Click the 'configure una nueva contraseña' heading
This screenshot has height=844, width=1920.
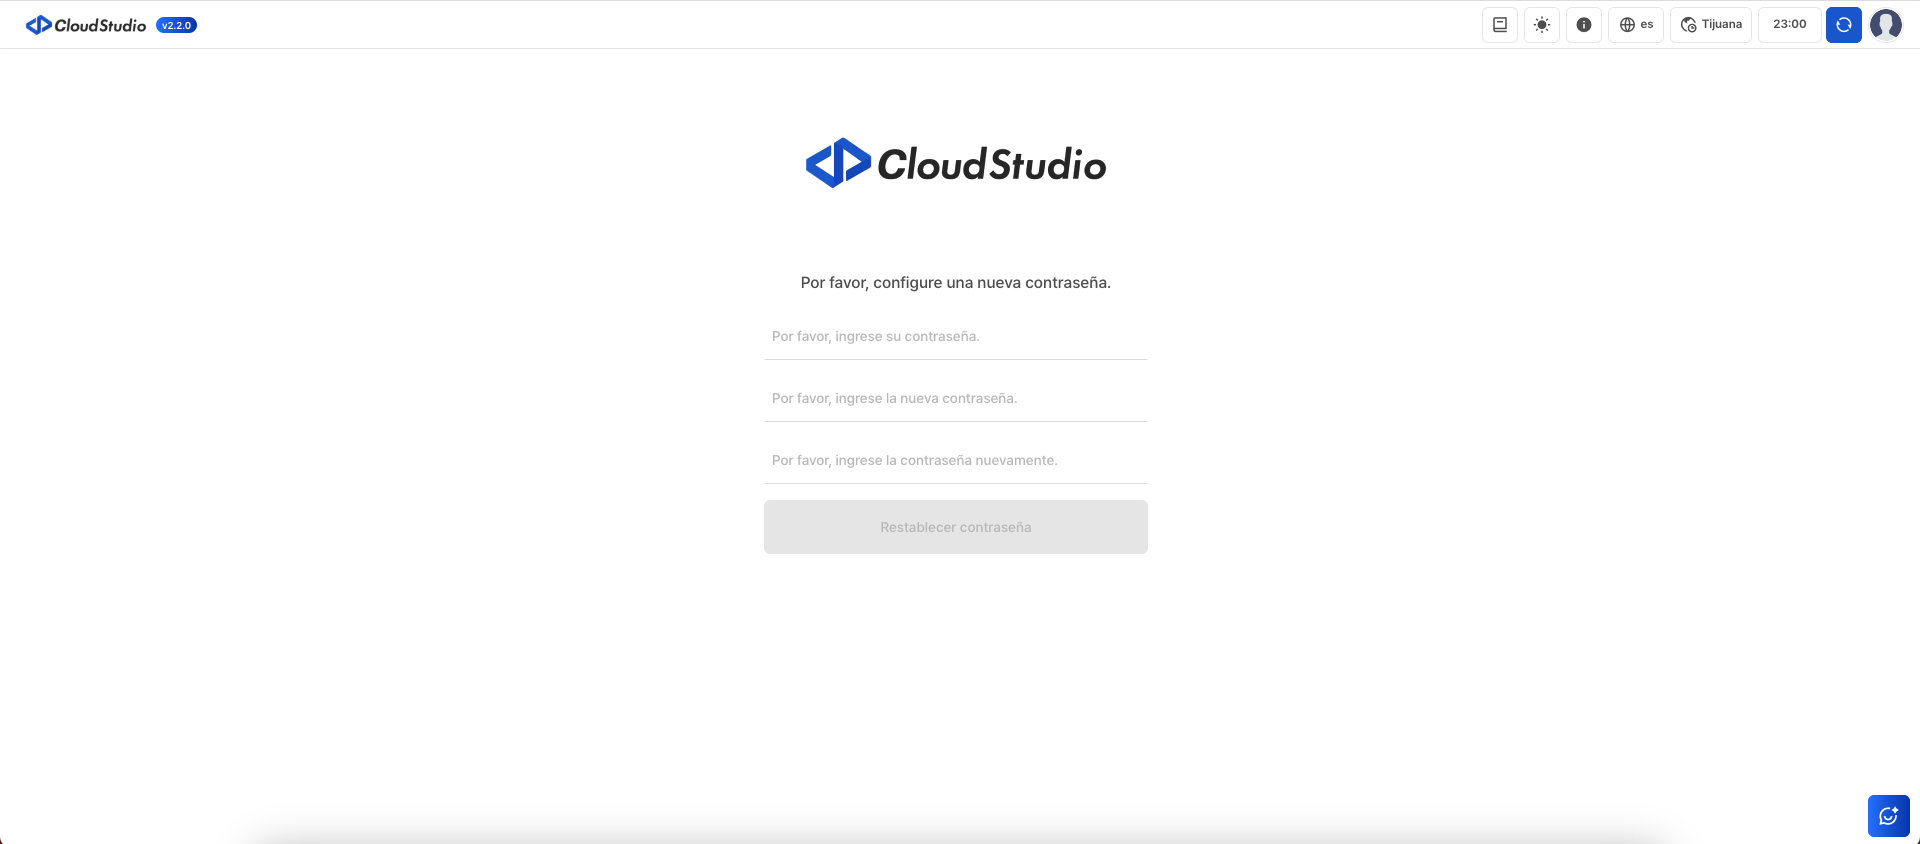tap(955, 283)
